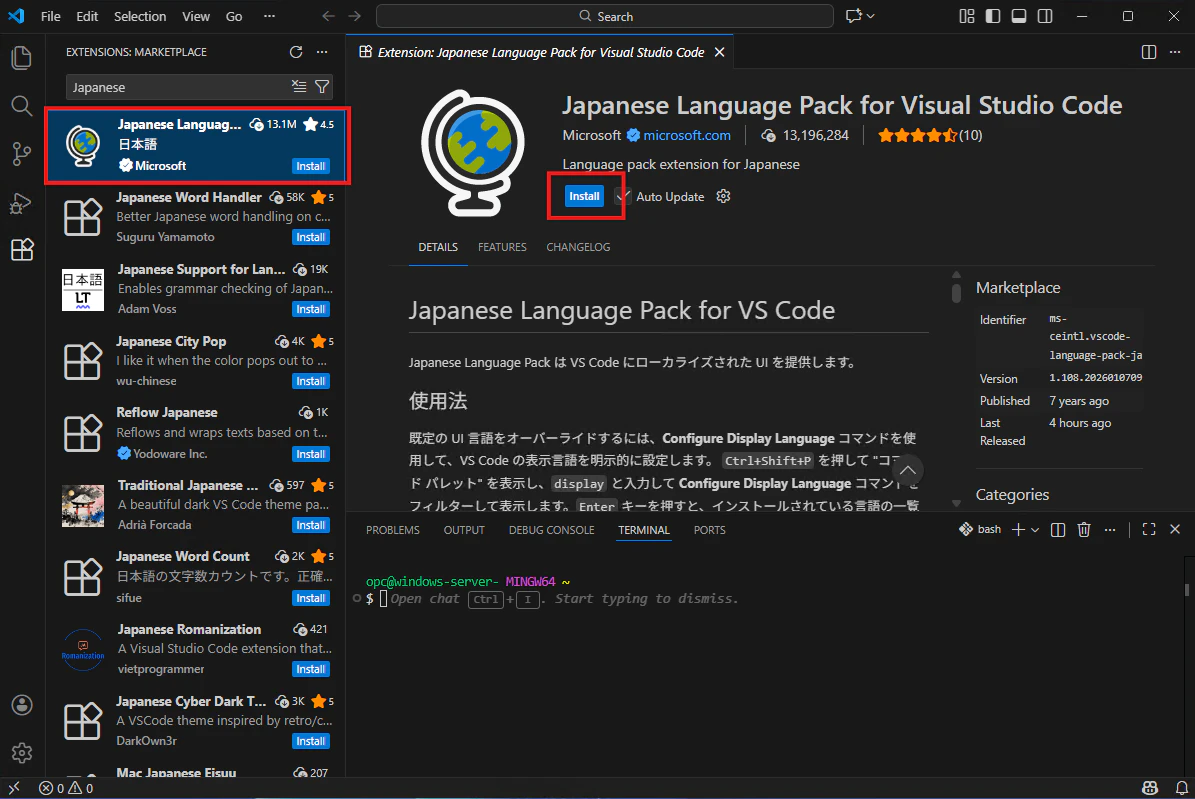
Task: Add a new terminal with plus icon
Action: pos(1017,529)
